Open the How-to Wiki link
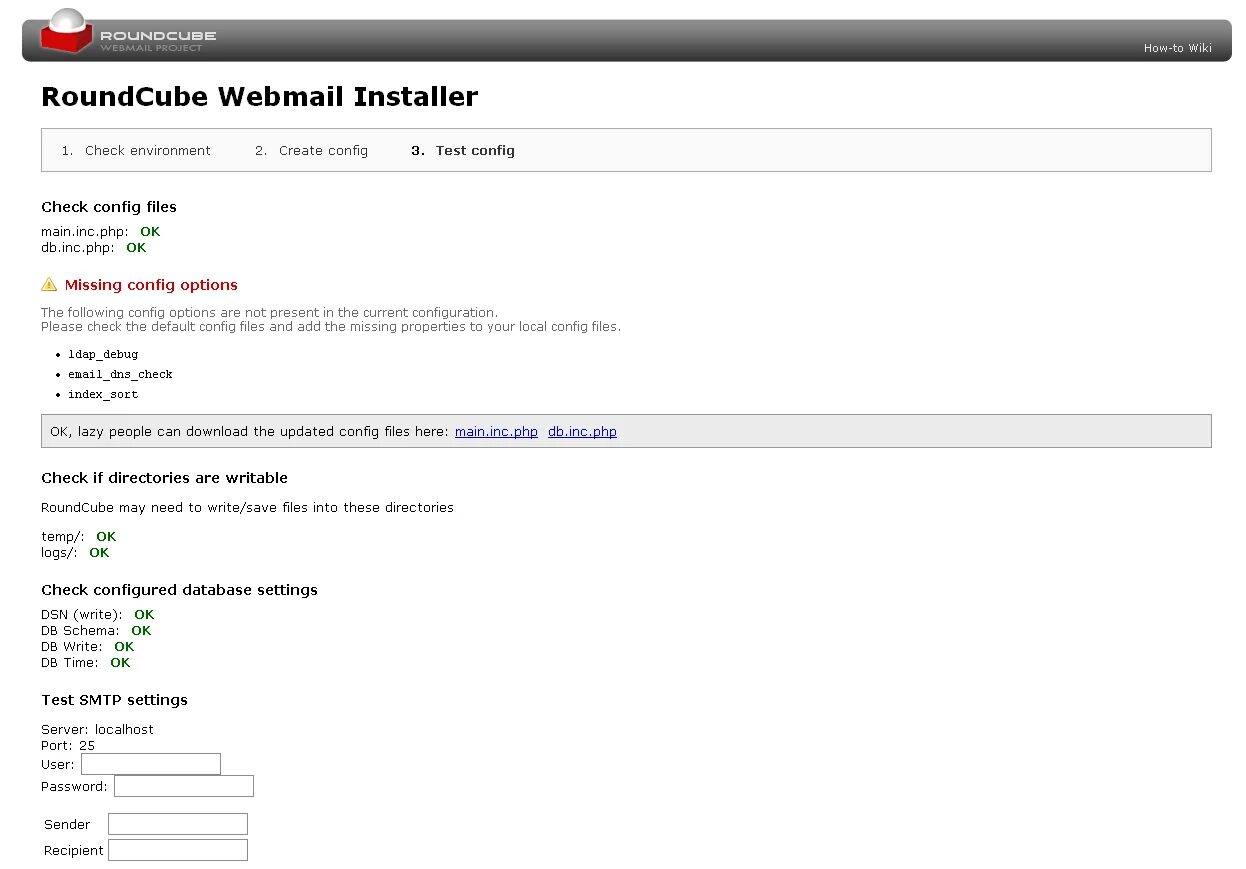This screenshot has height=869, width=1246. (1177, 48)
